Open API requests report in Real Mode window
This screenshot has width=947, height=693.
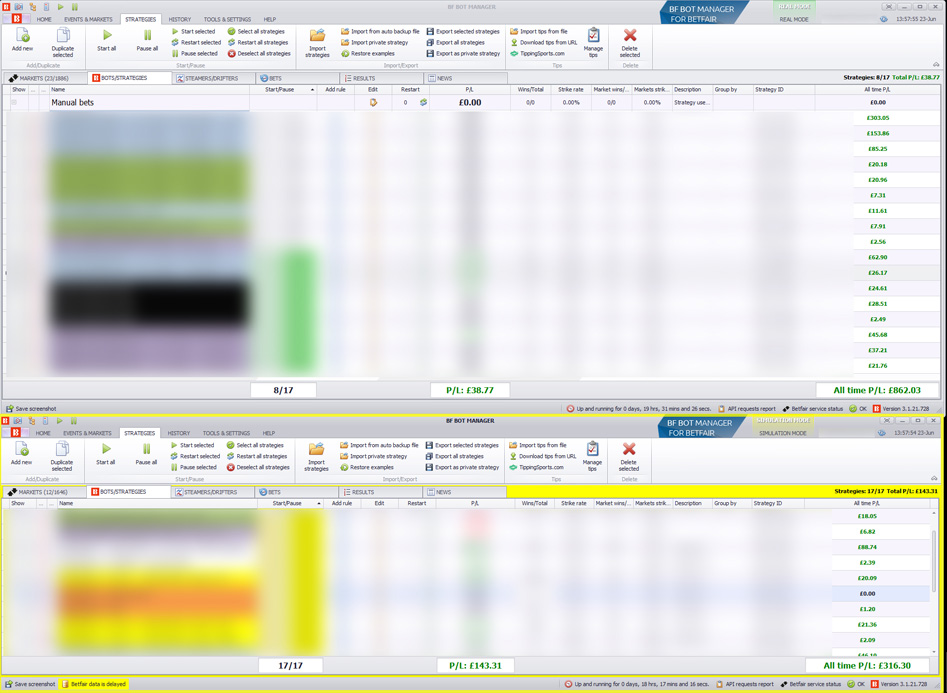pos(746,408)
